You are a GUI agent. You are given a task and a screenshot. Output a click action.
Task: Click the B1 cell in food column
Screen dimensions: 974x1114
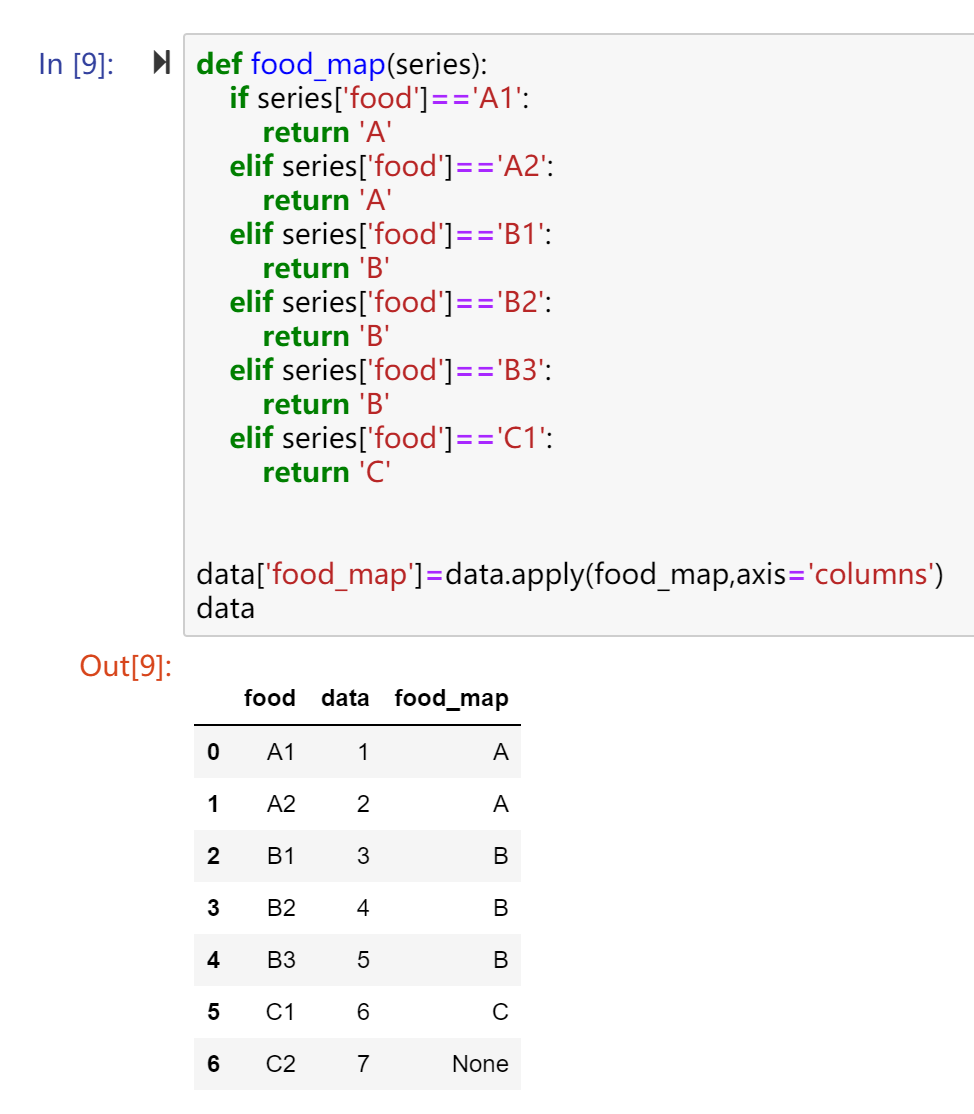coord(281,855)
